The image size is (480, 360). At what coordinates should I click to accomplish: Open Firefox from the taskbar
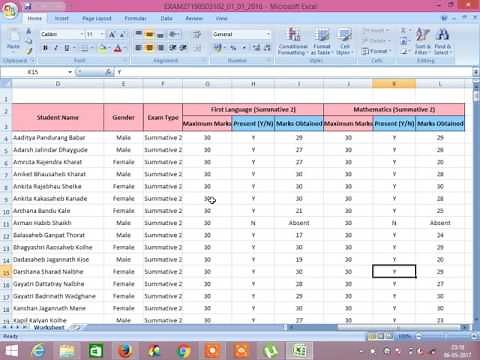(125, 351)
